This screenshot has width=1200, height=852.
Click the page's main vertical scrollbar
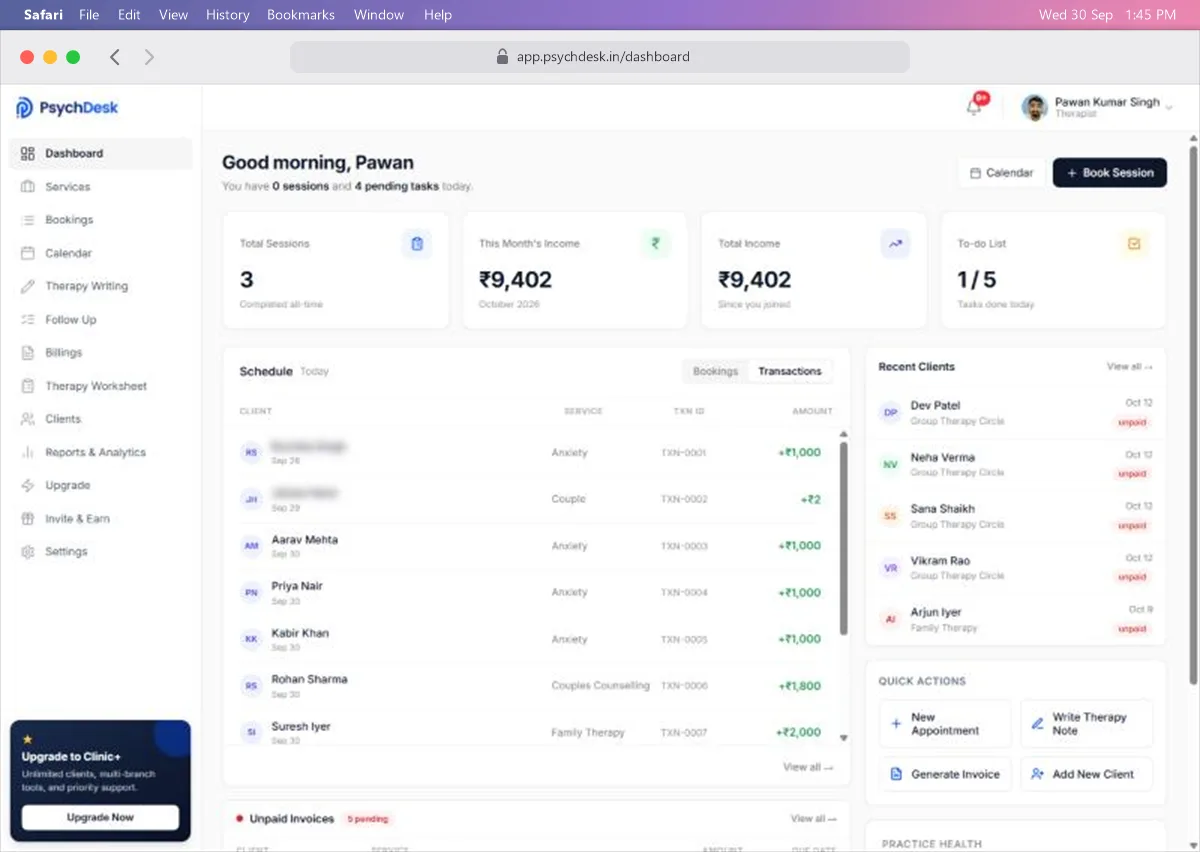[x=1192, y=415]
